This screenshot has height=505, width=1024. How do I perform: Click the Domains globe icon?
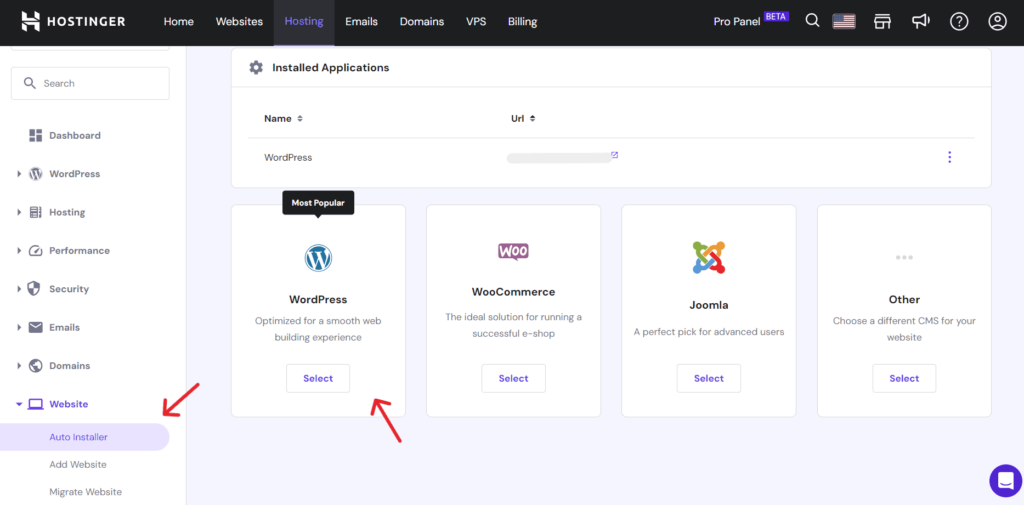click(36, 366)
